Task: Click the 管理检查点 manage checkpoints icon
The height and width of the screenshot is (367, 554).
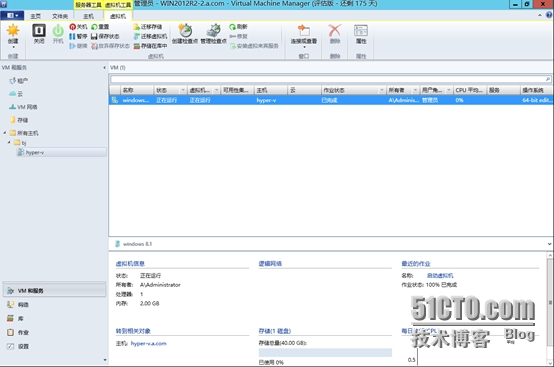Action: (x=213, y=30)
